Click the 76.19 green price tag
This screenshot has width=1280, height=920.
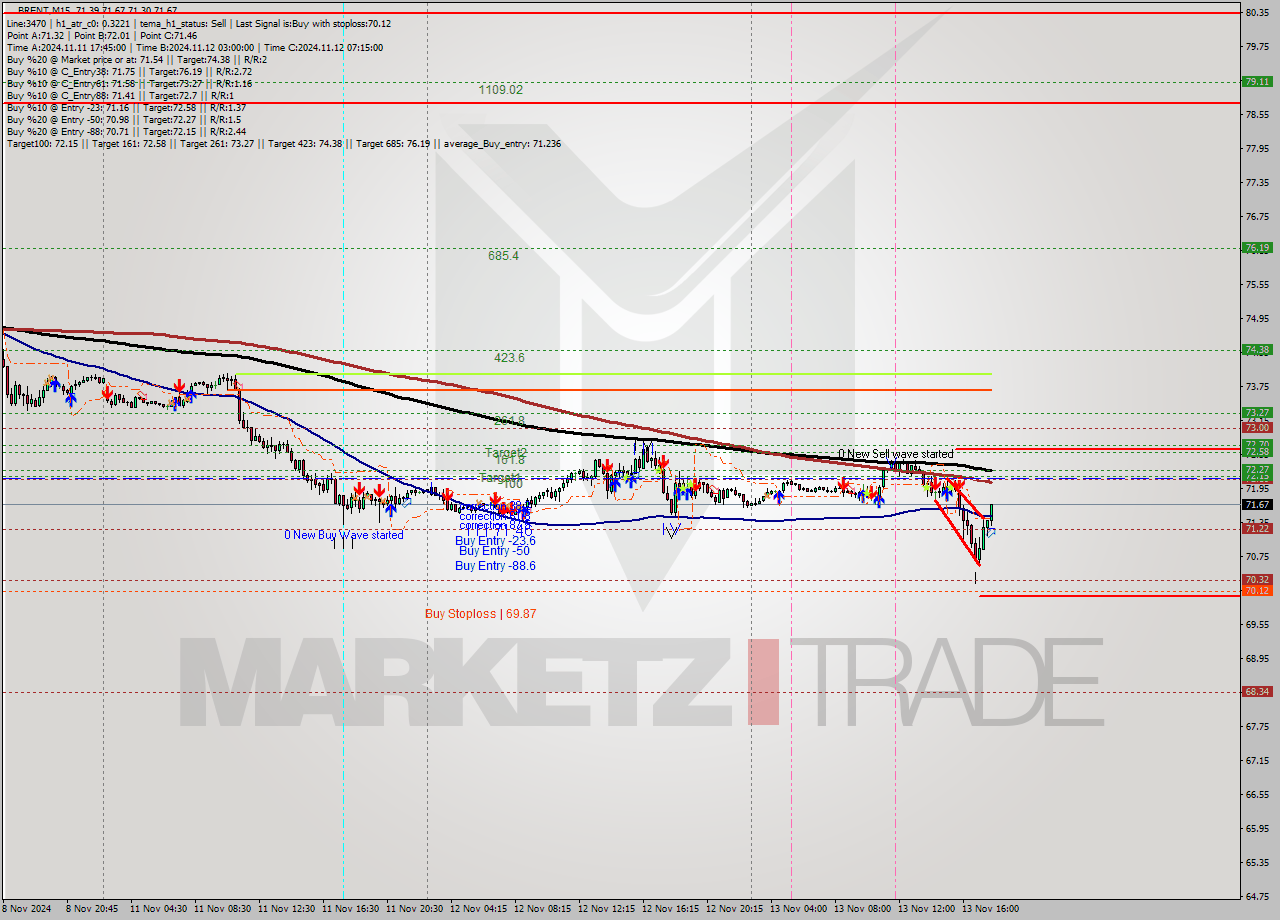(x=1257, y=247)
